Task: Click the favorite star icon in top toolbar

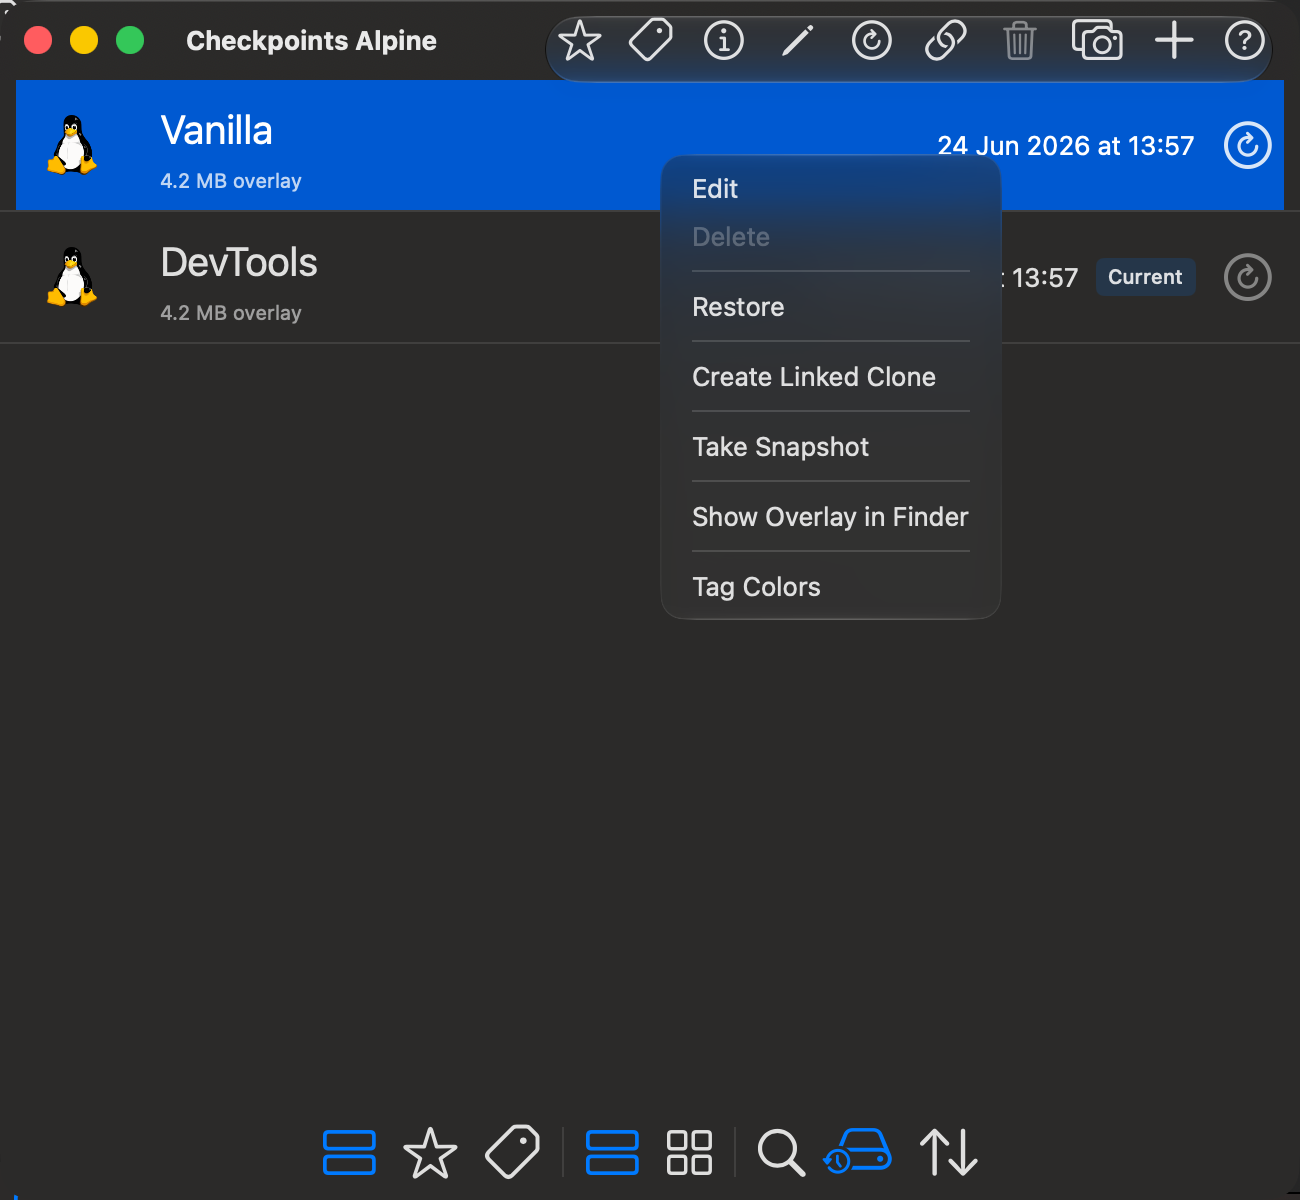Action: 580,41
